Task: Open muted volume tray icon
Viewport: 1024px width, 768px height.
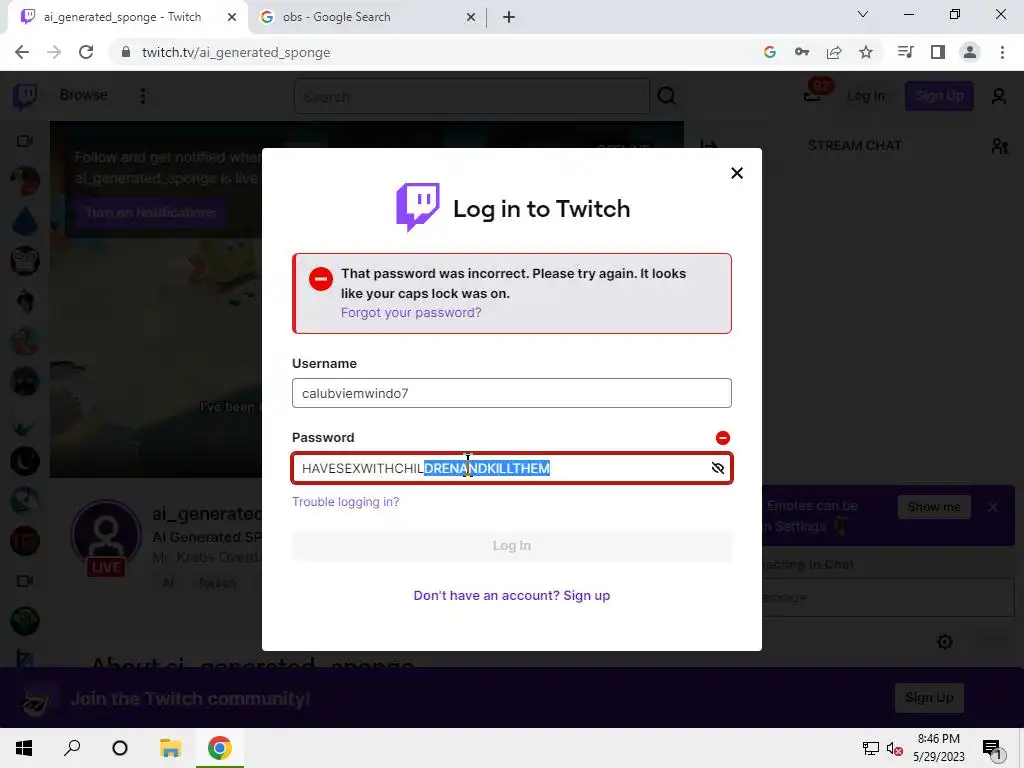Action: click(895, 748)
